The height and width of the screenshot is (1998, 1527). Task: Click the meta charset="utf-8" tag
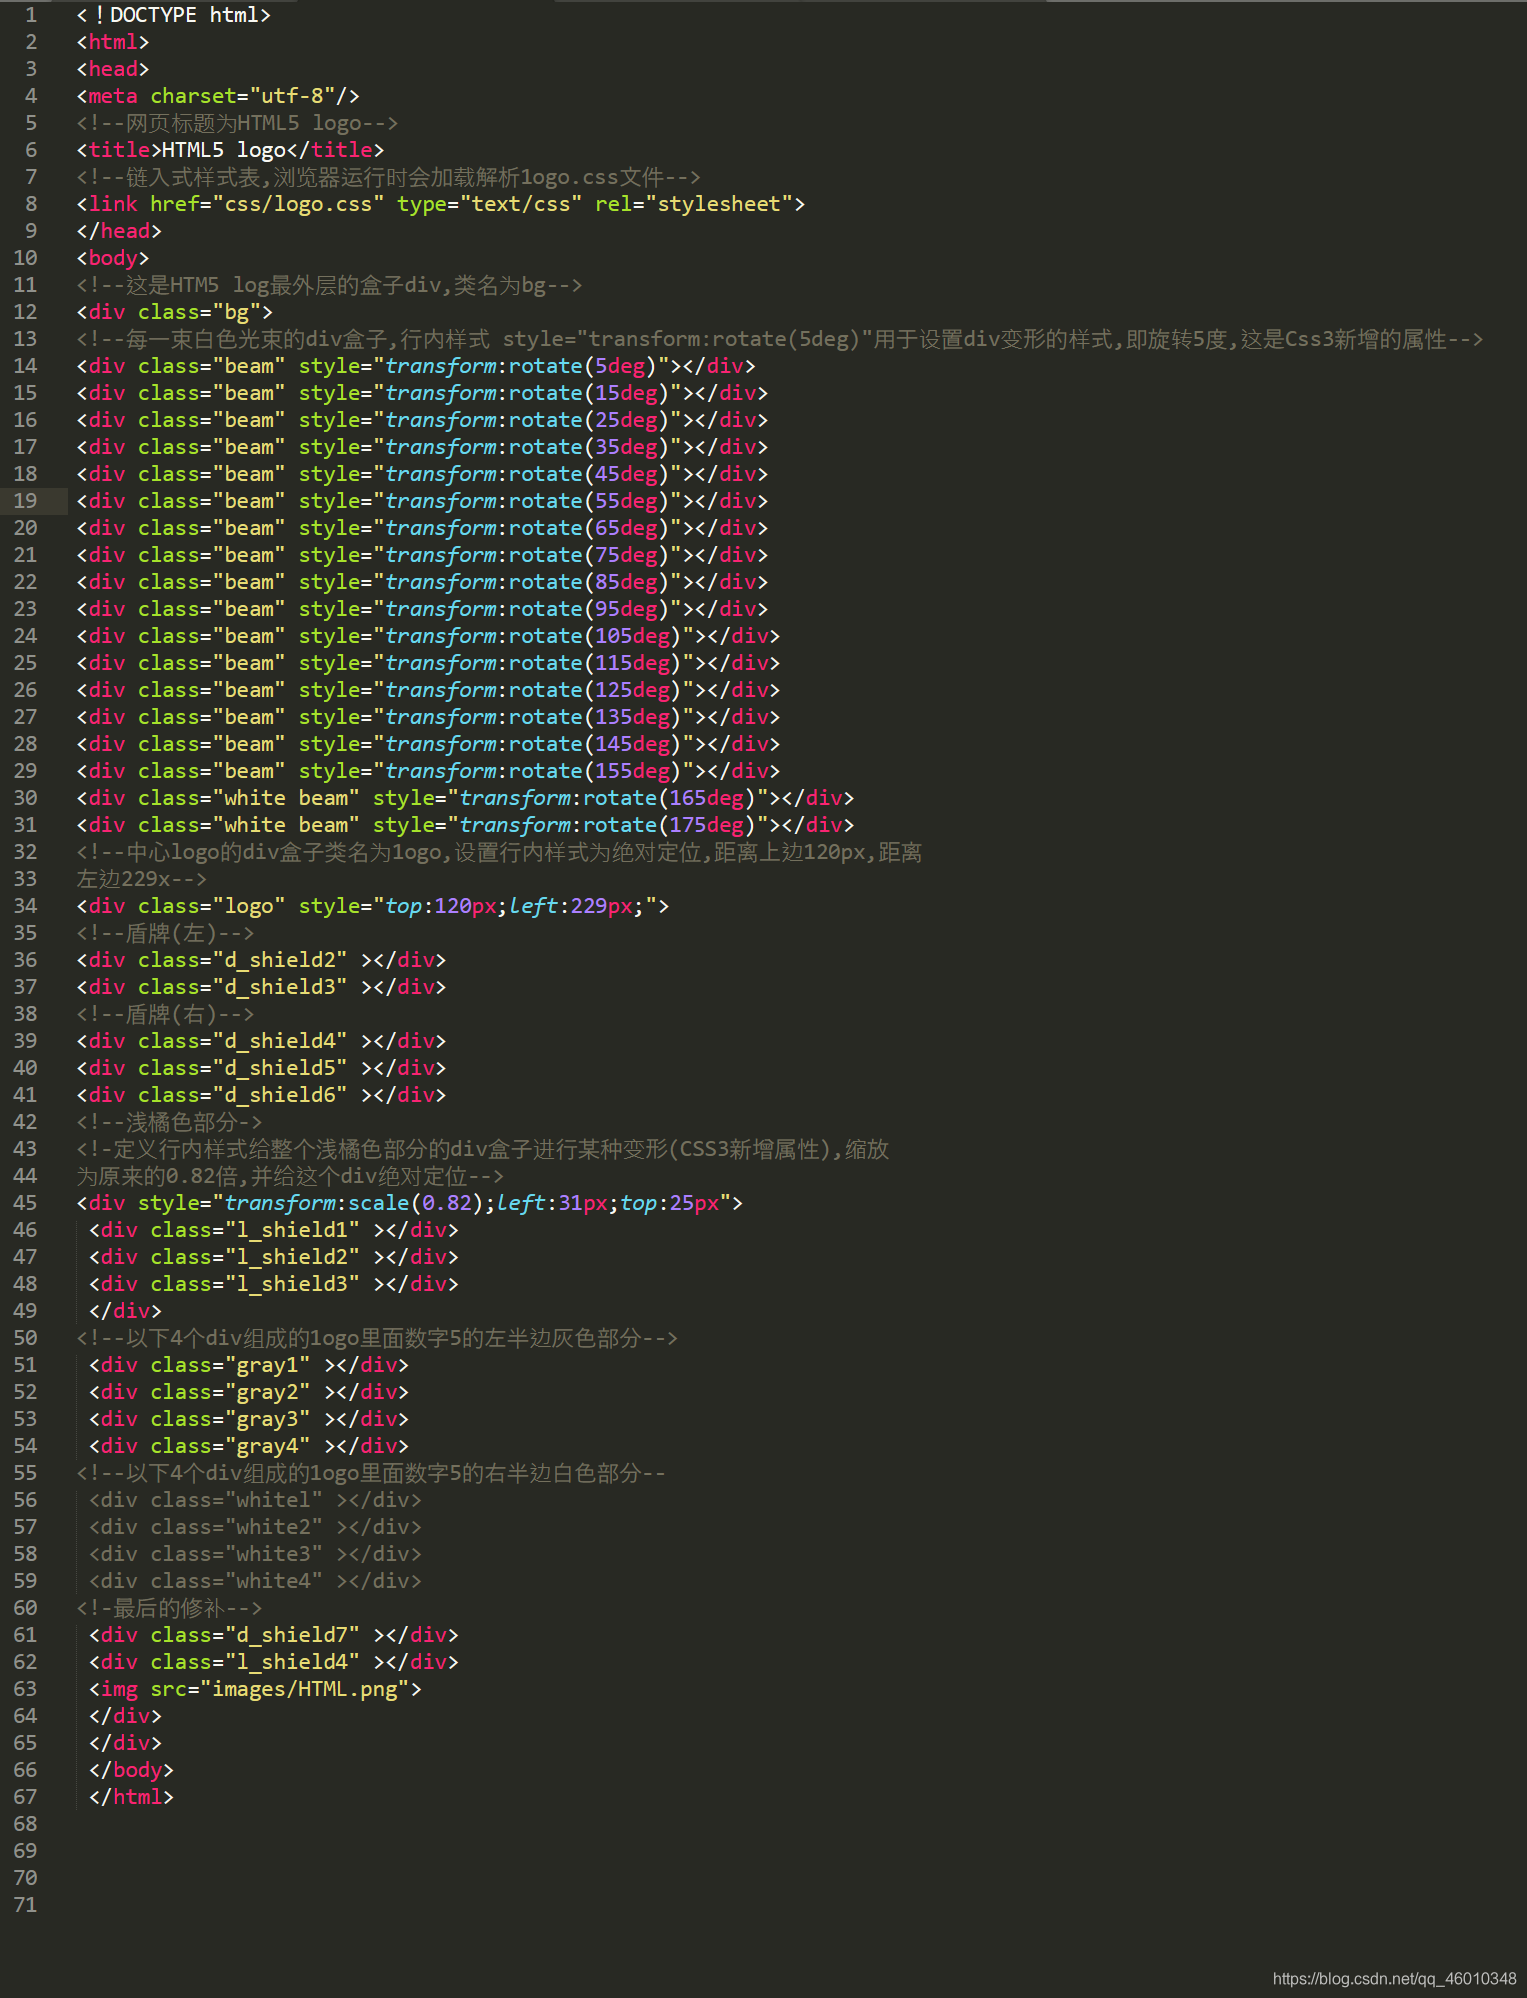click(218, 96)
